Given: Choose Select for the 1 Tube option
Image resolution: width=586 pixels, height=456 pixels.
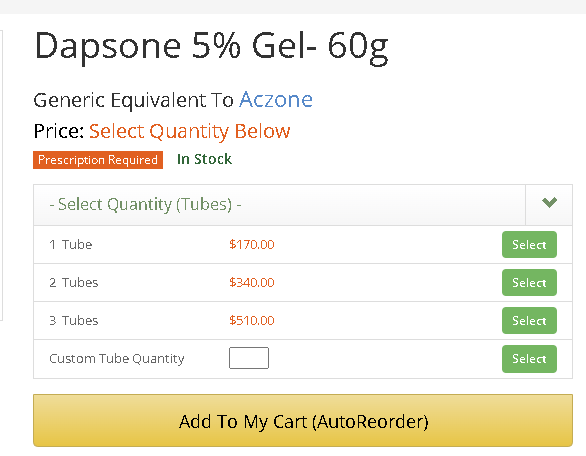Looking at the screenshot, I should click(x=529, y=244).
